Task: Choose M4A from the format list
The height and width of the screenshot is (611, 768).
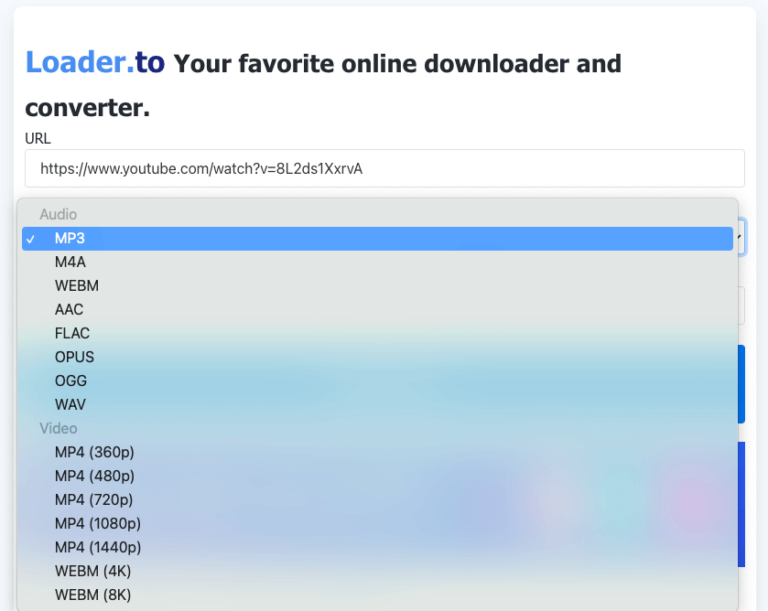Action: click(71, 262)
